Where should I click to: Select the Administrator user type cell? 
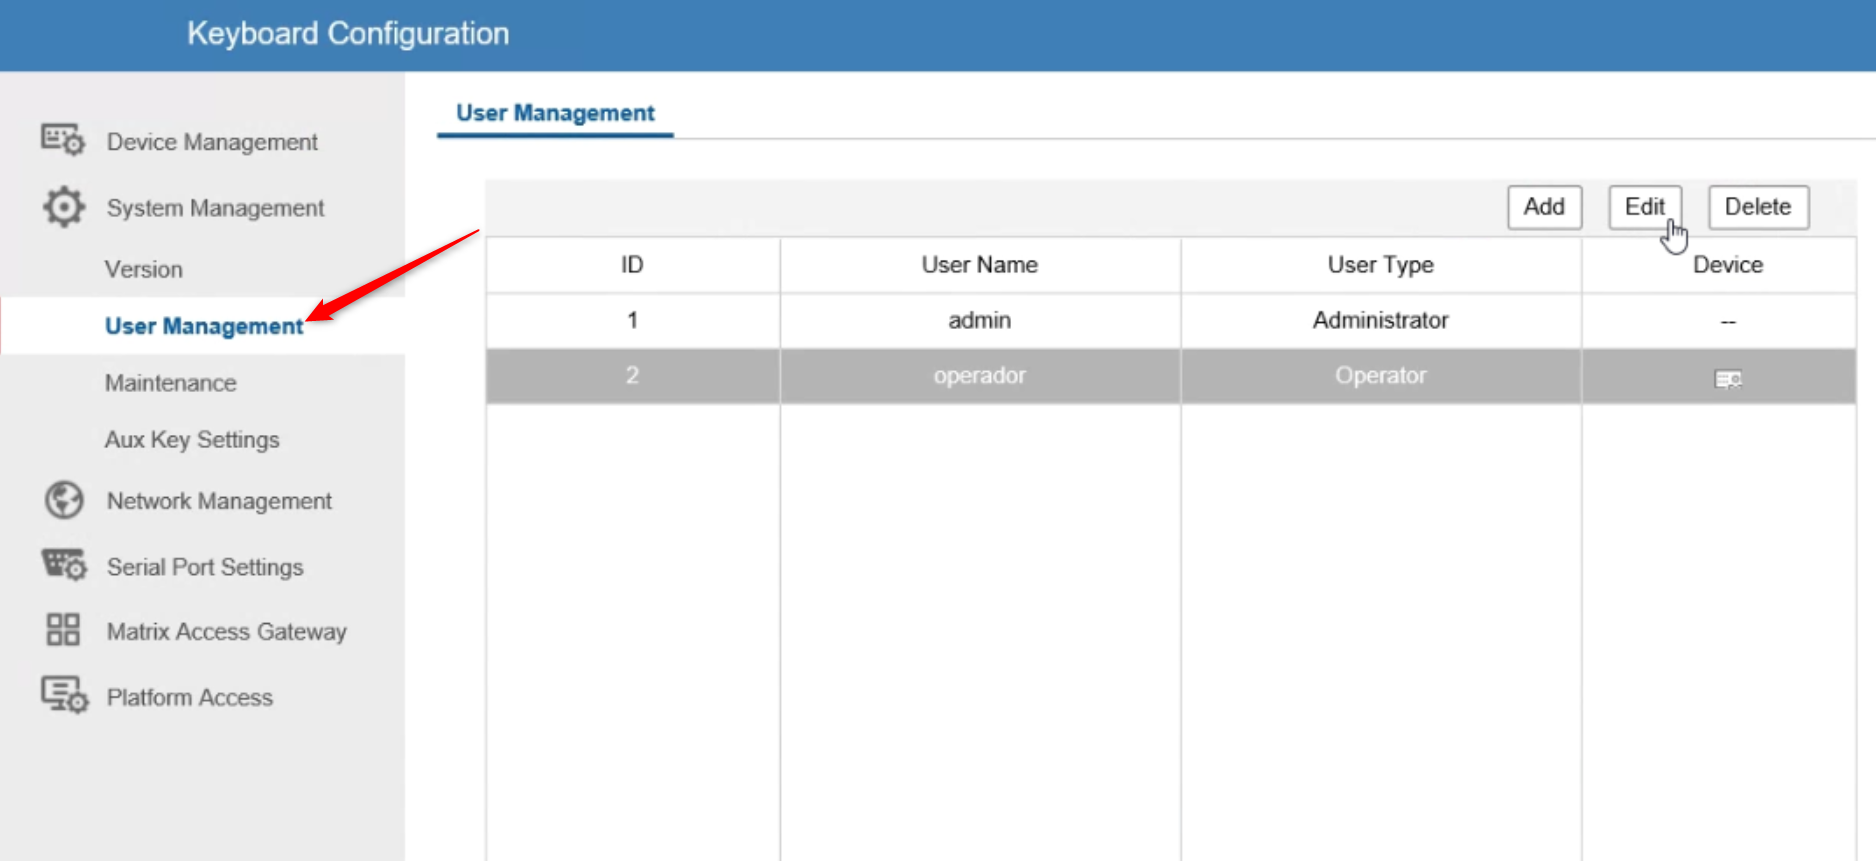pos(1381,320)
